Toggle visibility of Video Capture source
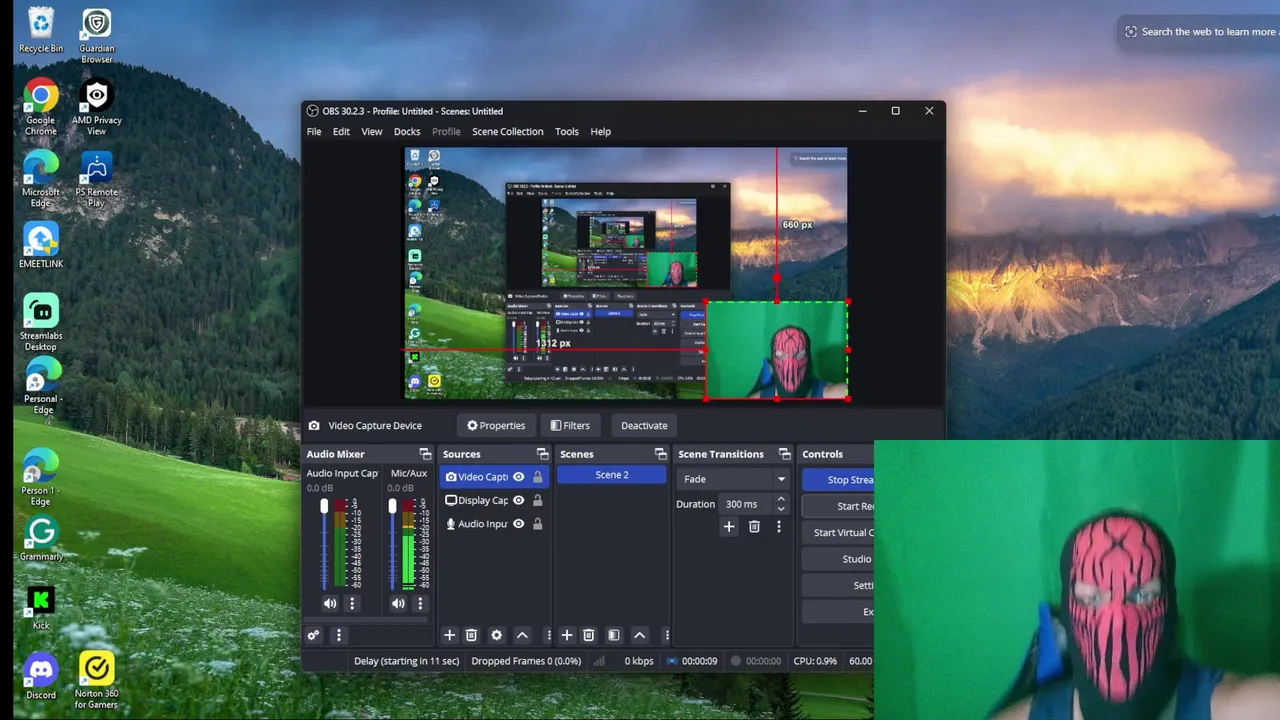 [x=518, y=477]
